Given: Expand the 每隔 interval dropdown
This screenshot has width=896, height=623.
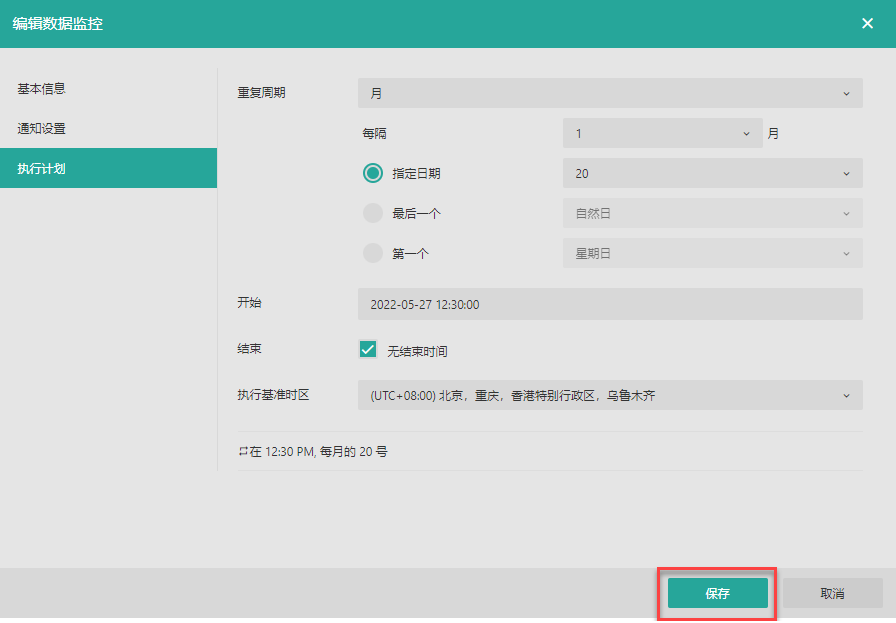Looking at the screenshot, I should 662,133.
